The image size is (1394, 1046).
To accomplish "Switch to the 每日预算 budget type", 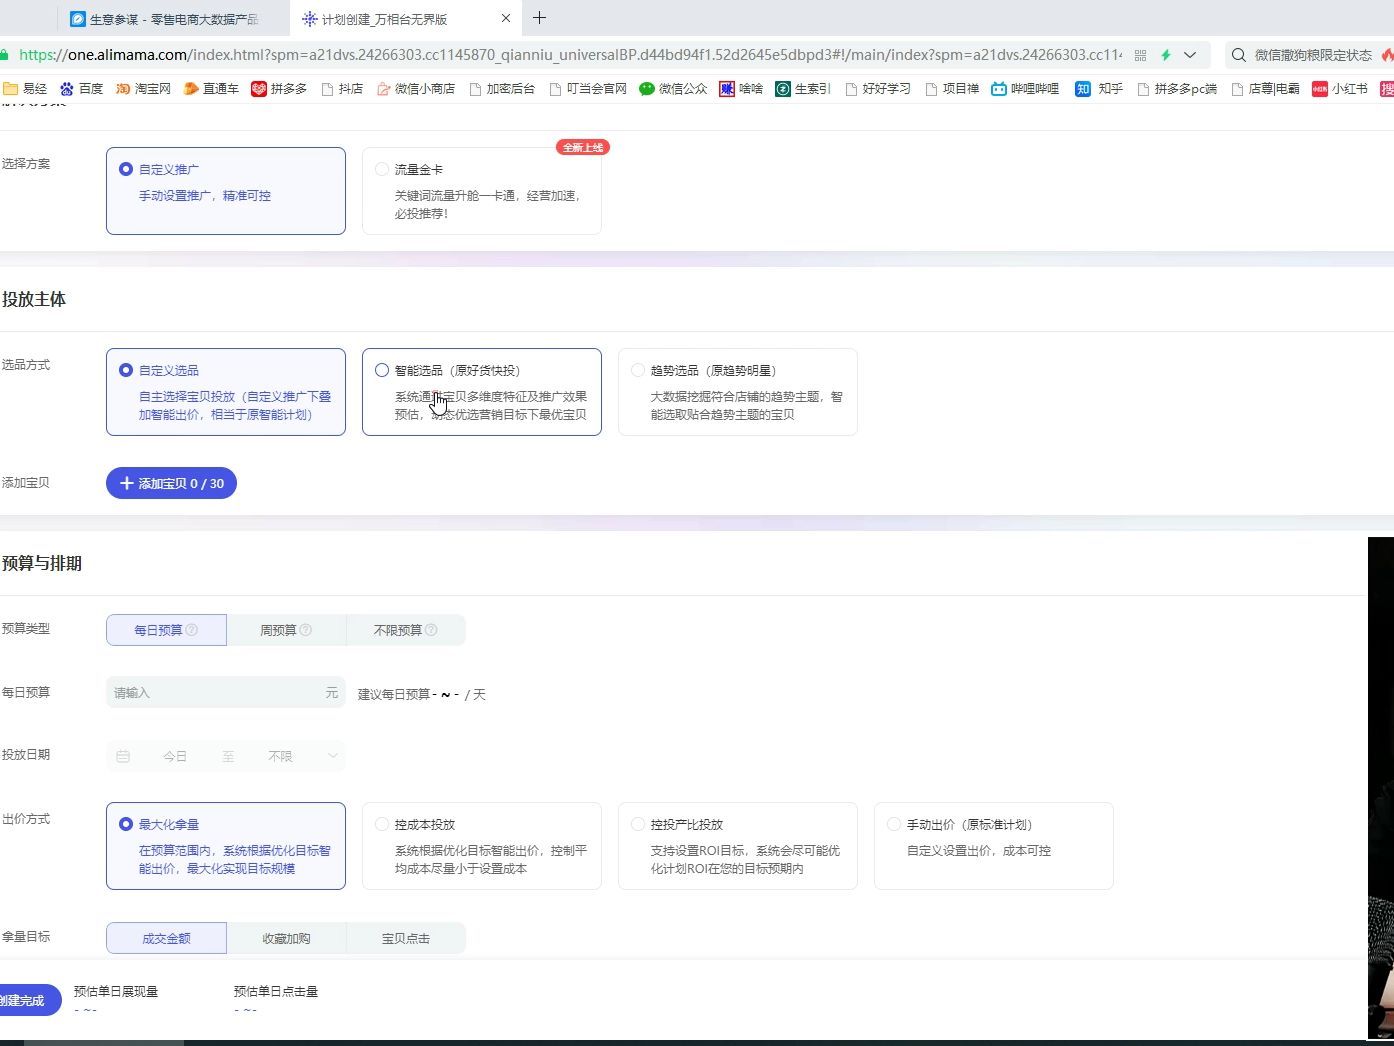I will click(x=166, y=630).
